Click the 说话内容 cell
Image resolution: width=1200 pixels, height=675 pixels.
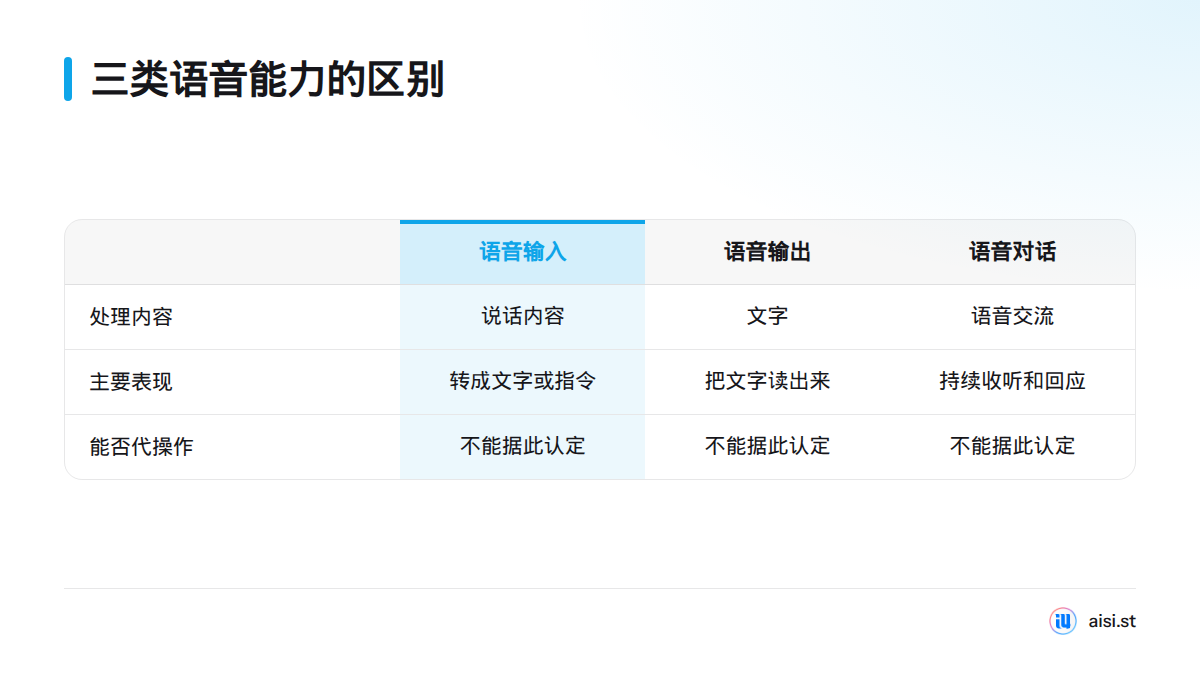[523, 317]
